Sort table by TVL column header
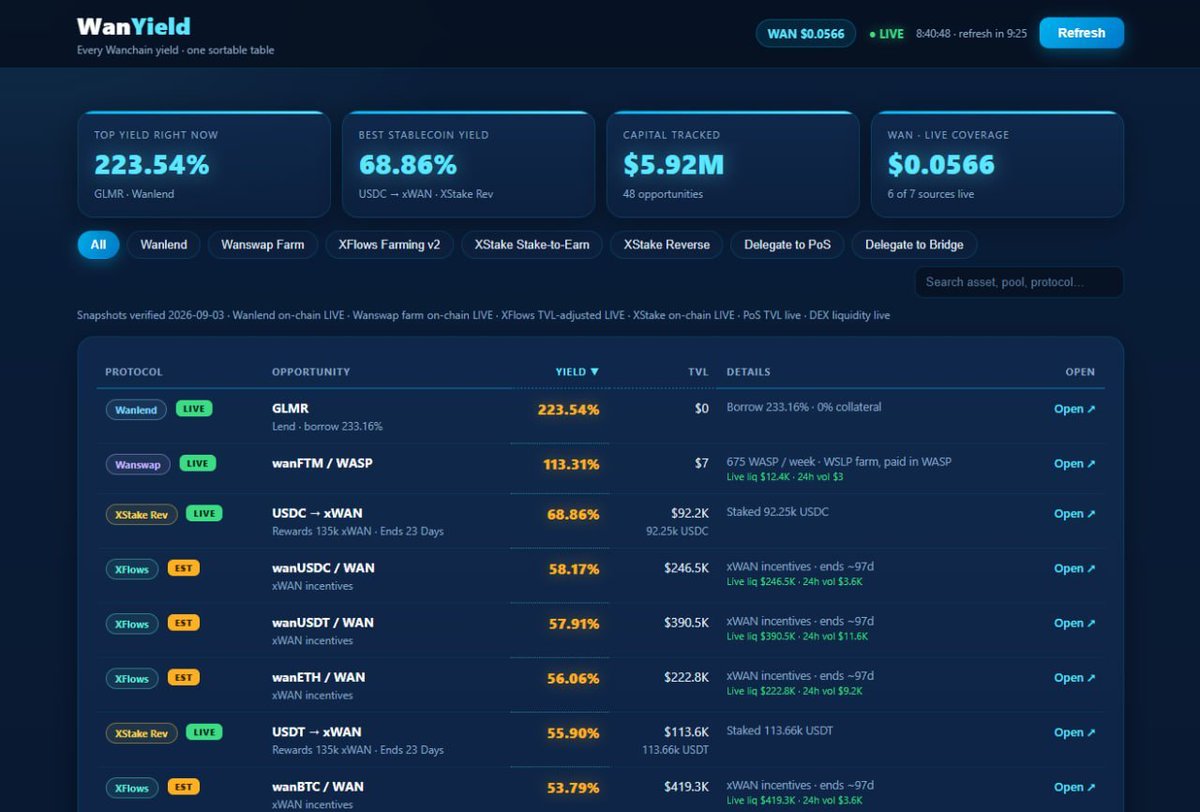This screenshot has height=812, width=1200. click(698, 372)
